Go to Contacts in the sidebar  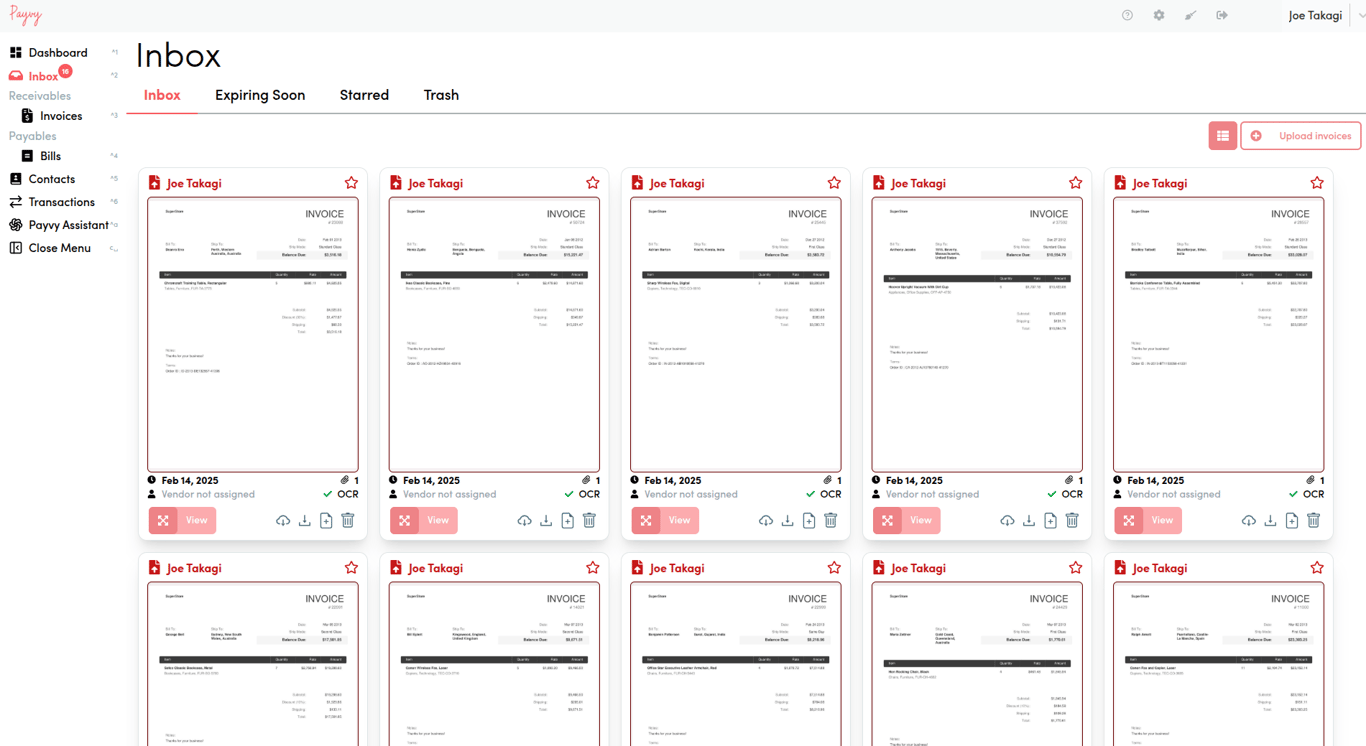pos(52,179)
